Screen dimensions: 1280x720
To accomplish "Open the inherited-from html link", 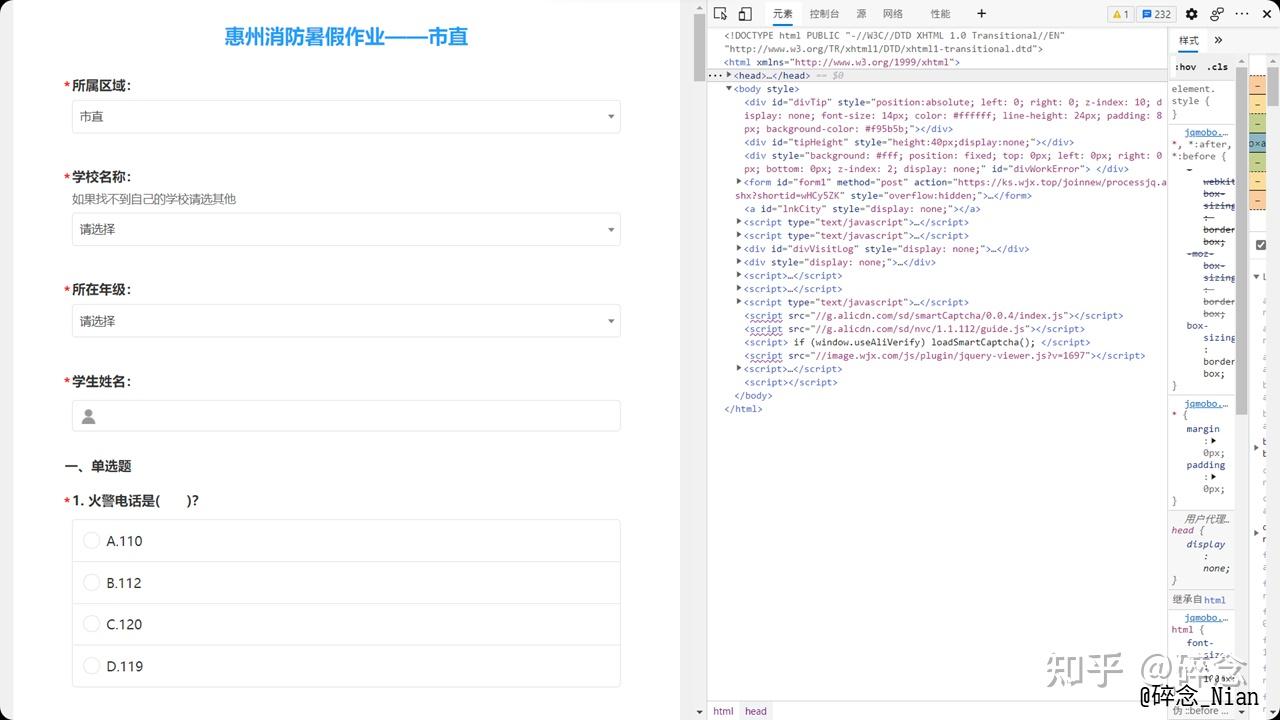I will coord(1214,600).
